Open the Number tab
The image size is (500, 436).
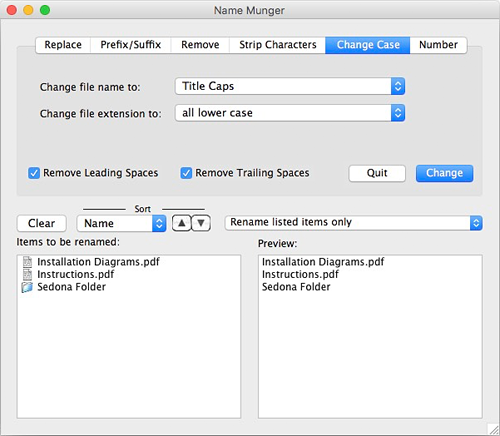coord(438,45)
